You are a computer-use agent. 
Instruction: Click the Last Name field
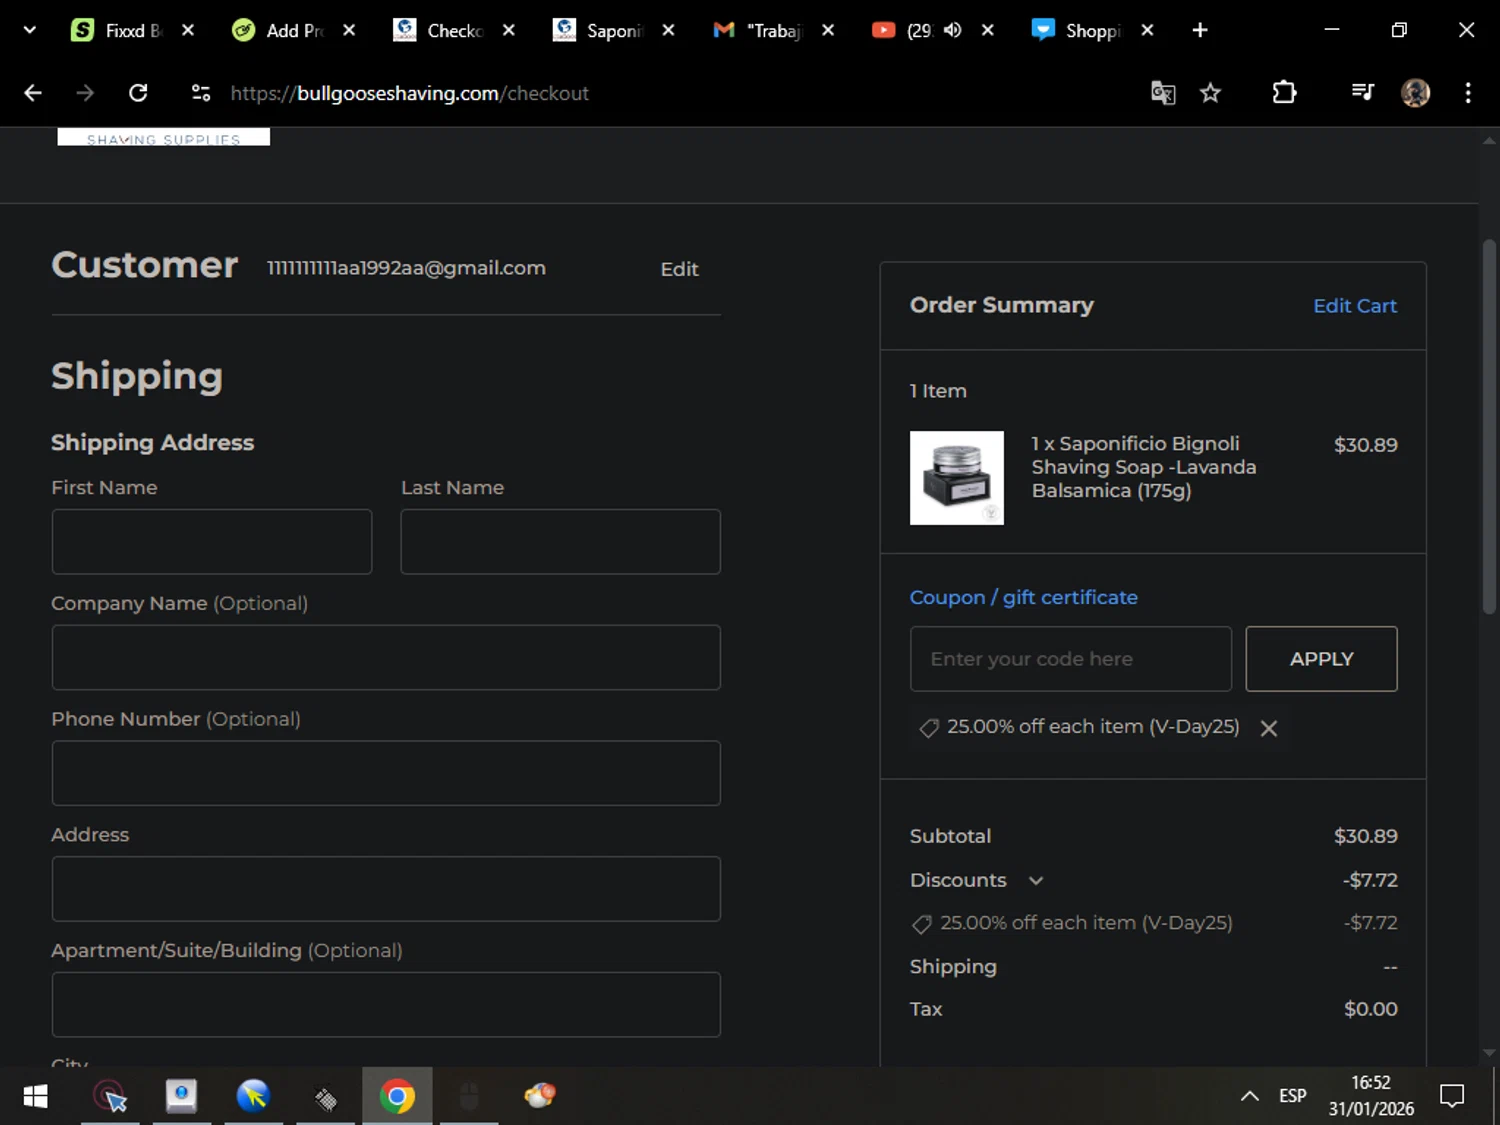click(560, 542)
